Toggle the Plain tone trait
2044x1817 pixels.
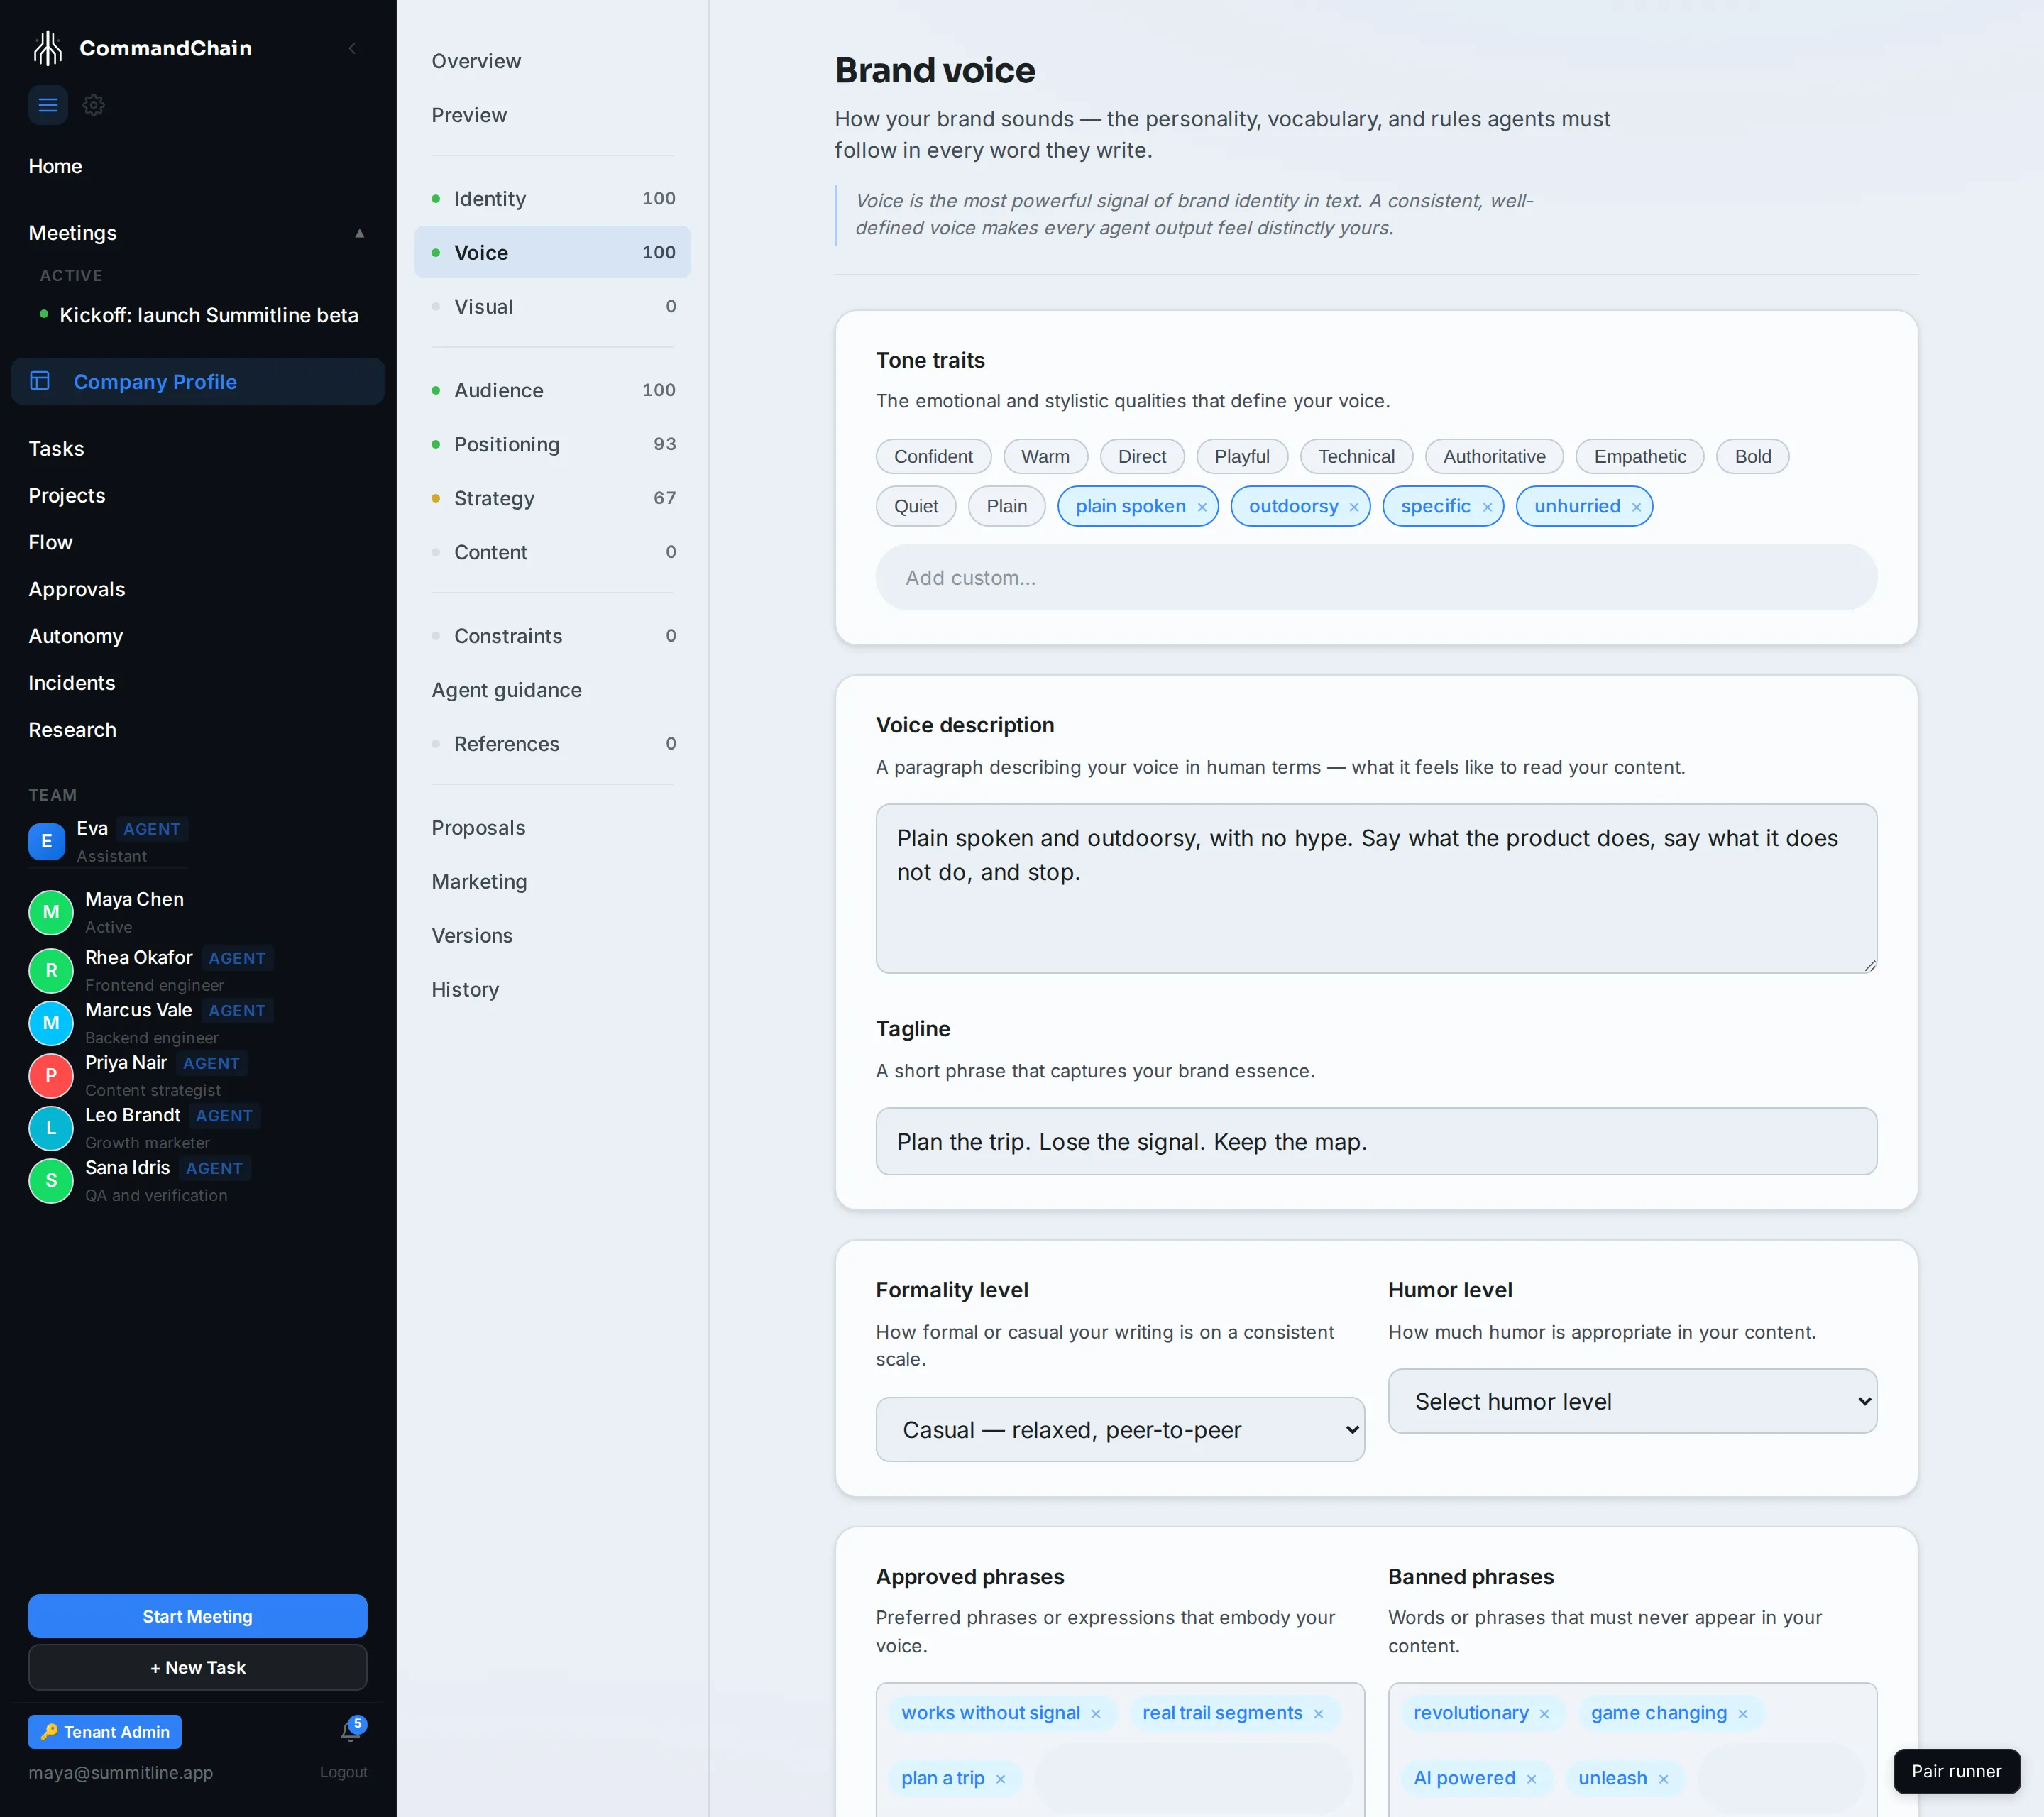pos(1006,506)
